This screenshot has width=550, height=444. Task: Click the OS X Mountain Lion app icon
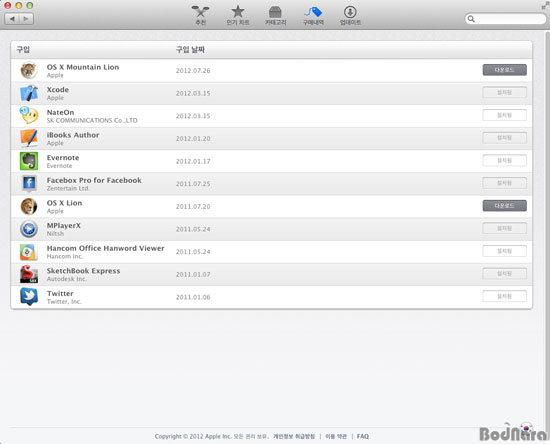(x=29, y=70)
